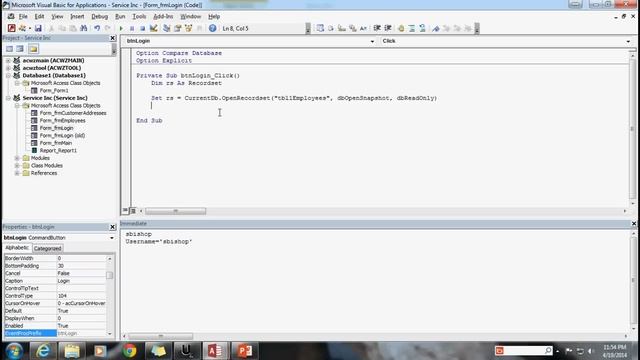Screen dimensions: 640x360
Task: Open the Click procedure dropdown
Action: [628, 41]
